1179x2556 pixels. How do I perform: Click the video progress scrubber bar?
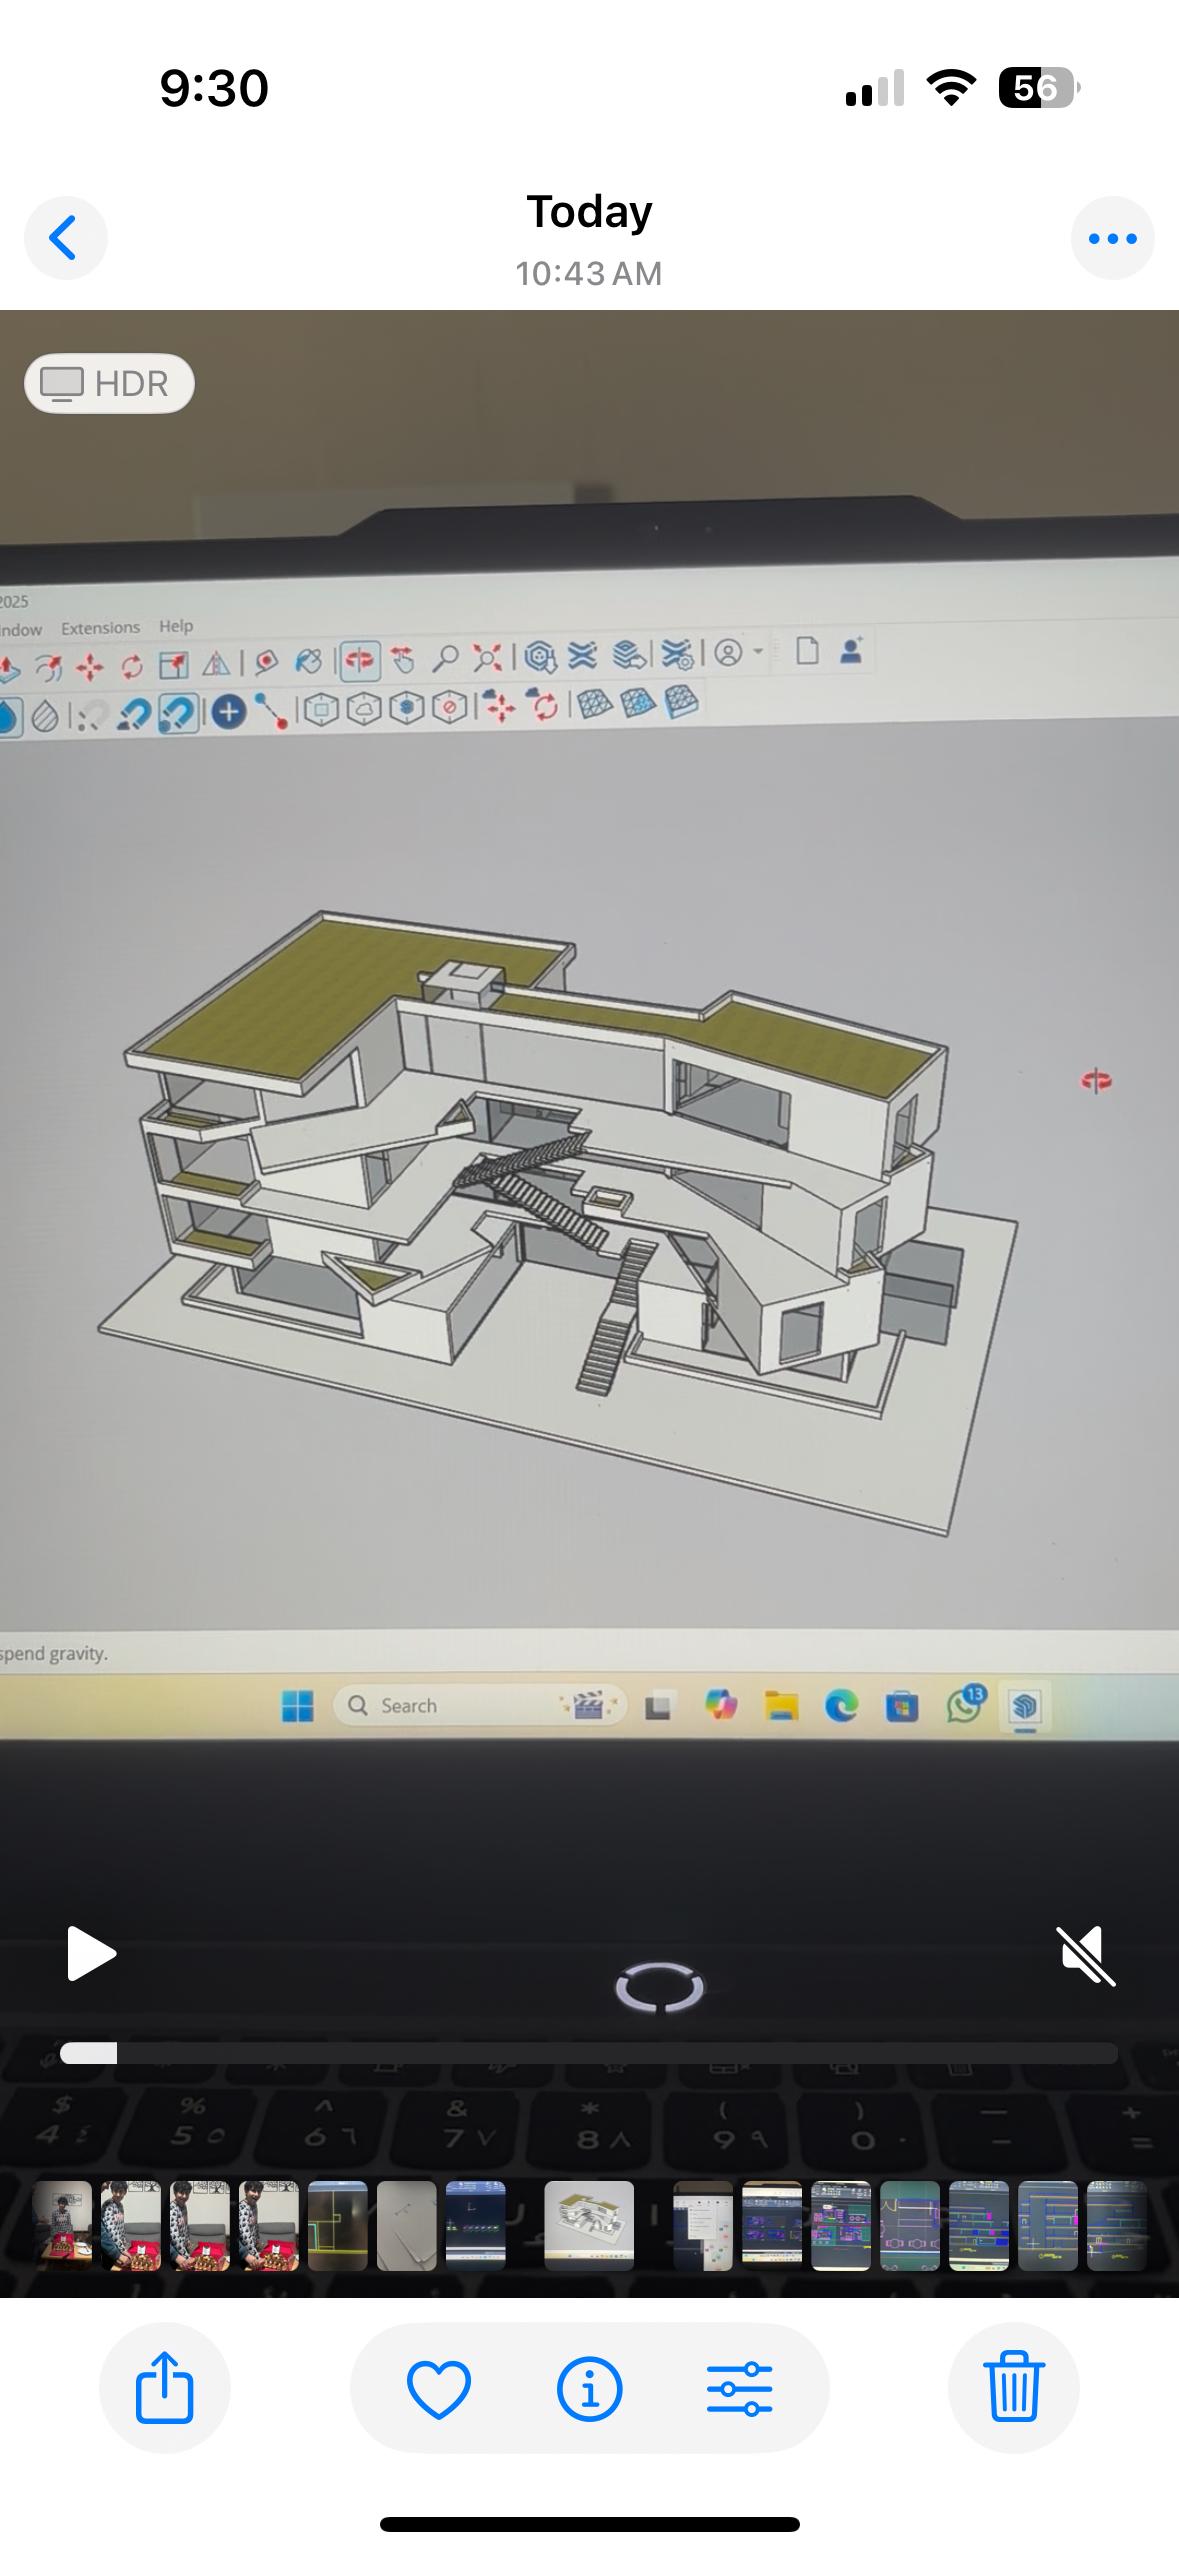(x=589, y=2053)
